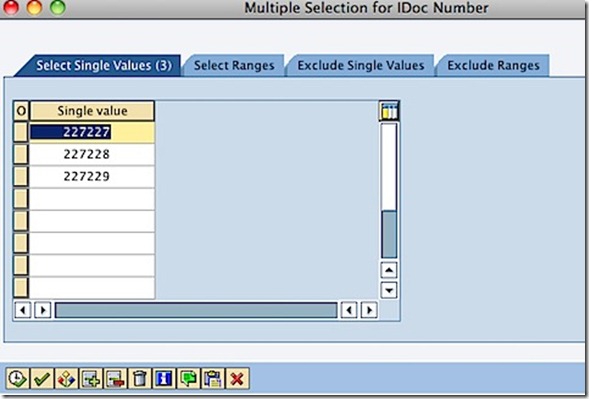Click the field containing 227227
Image resolution: width=589 pixels, height=399 pixels.
coord(92,132)
